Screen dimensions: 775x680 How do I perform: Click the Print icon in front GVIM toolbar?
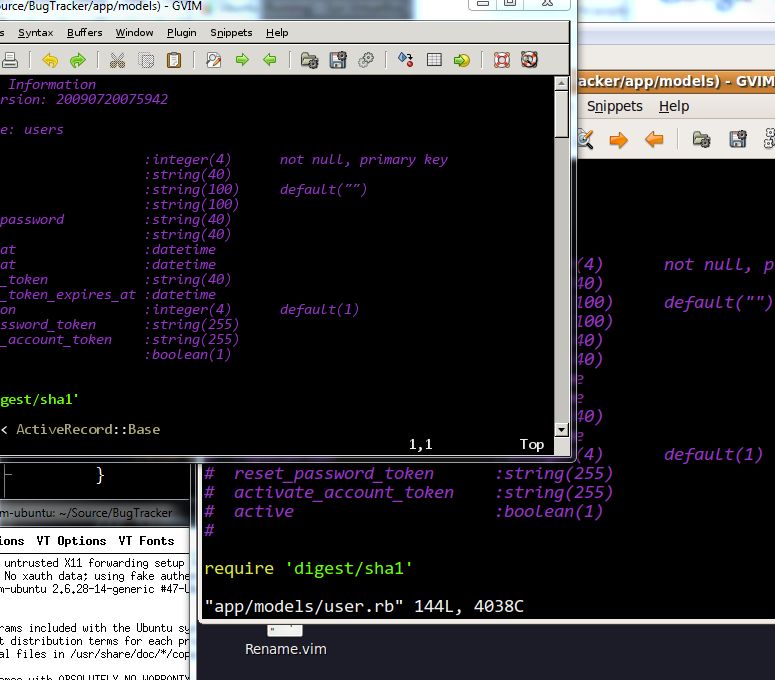point(9,60)
